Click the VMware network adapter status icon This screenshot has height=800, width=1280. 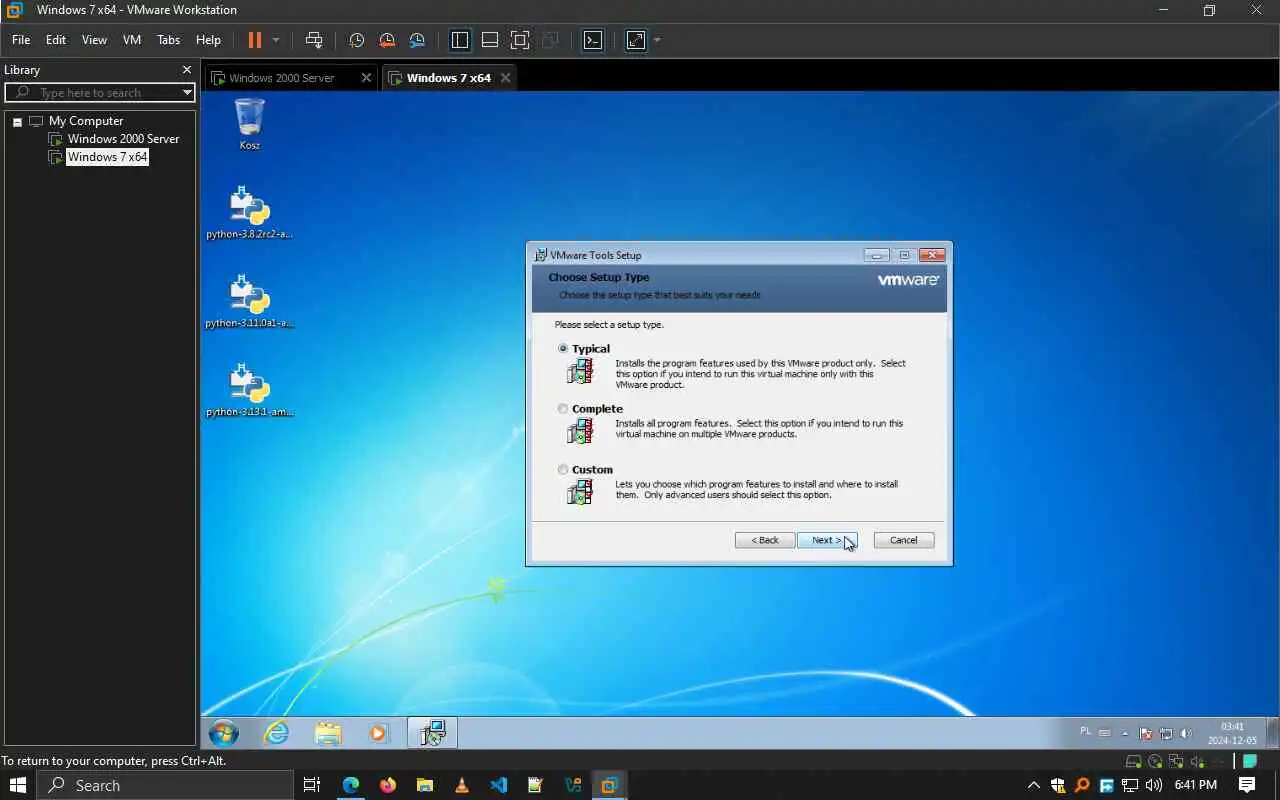1176,762
